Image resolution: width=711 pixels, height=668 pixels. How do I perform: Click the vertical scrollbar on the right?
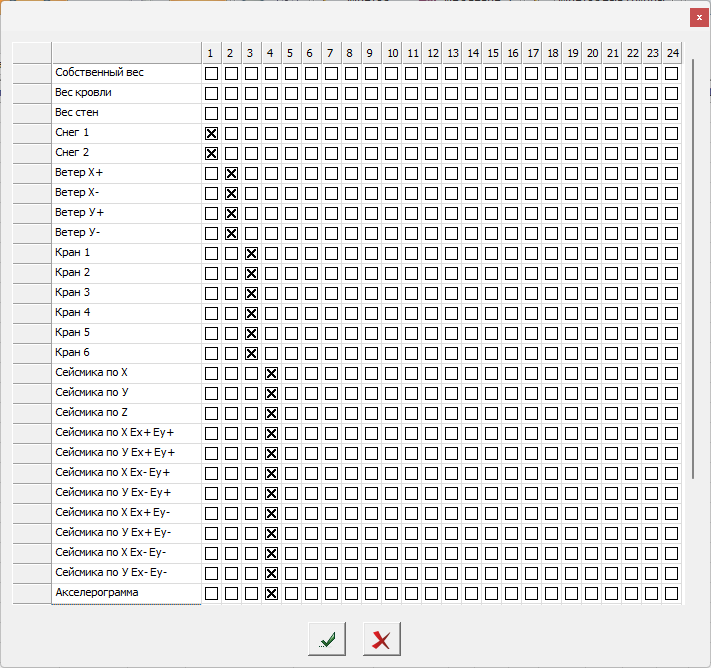click(x=693, y=270)
